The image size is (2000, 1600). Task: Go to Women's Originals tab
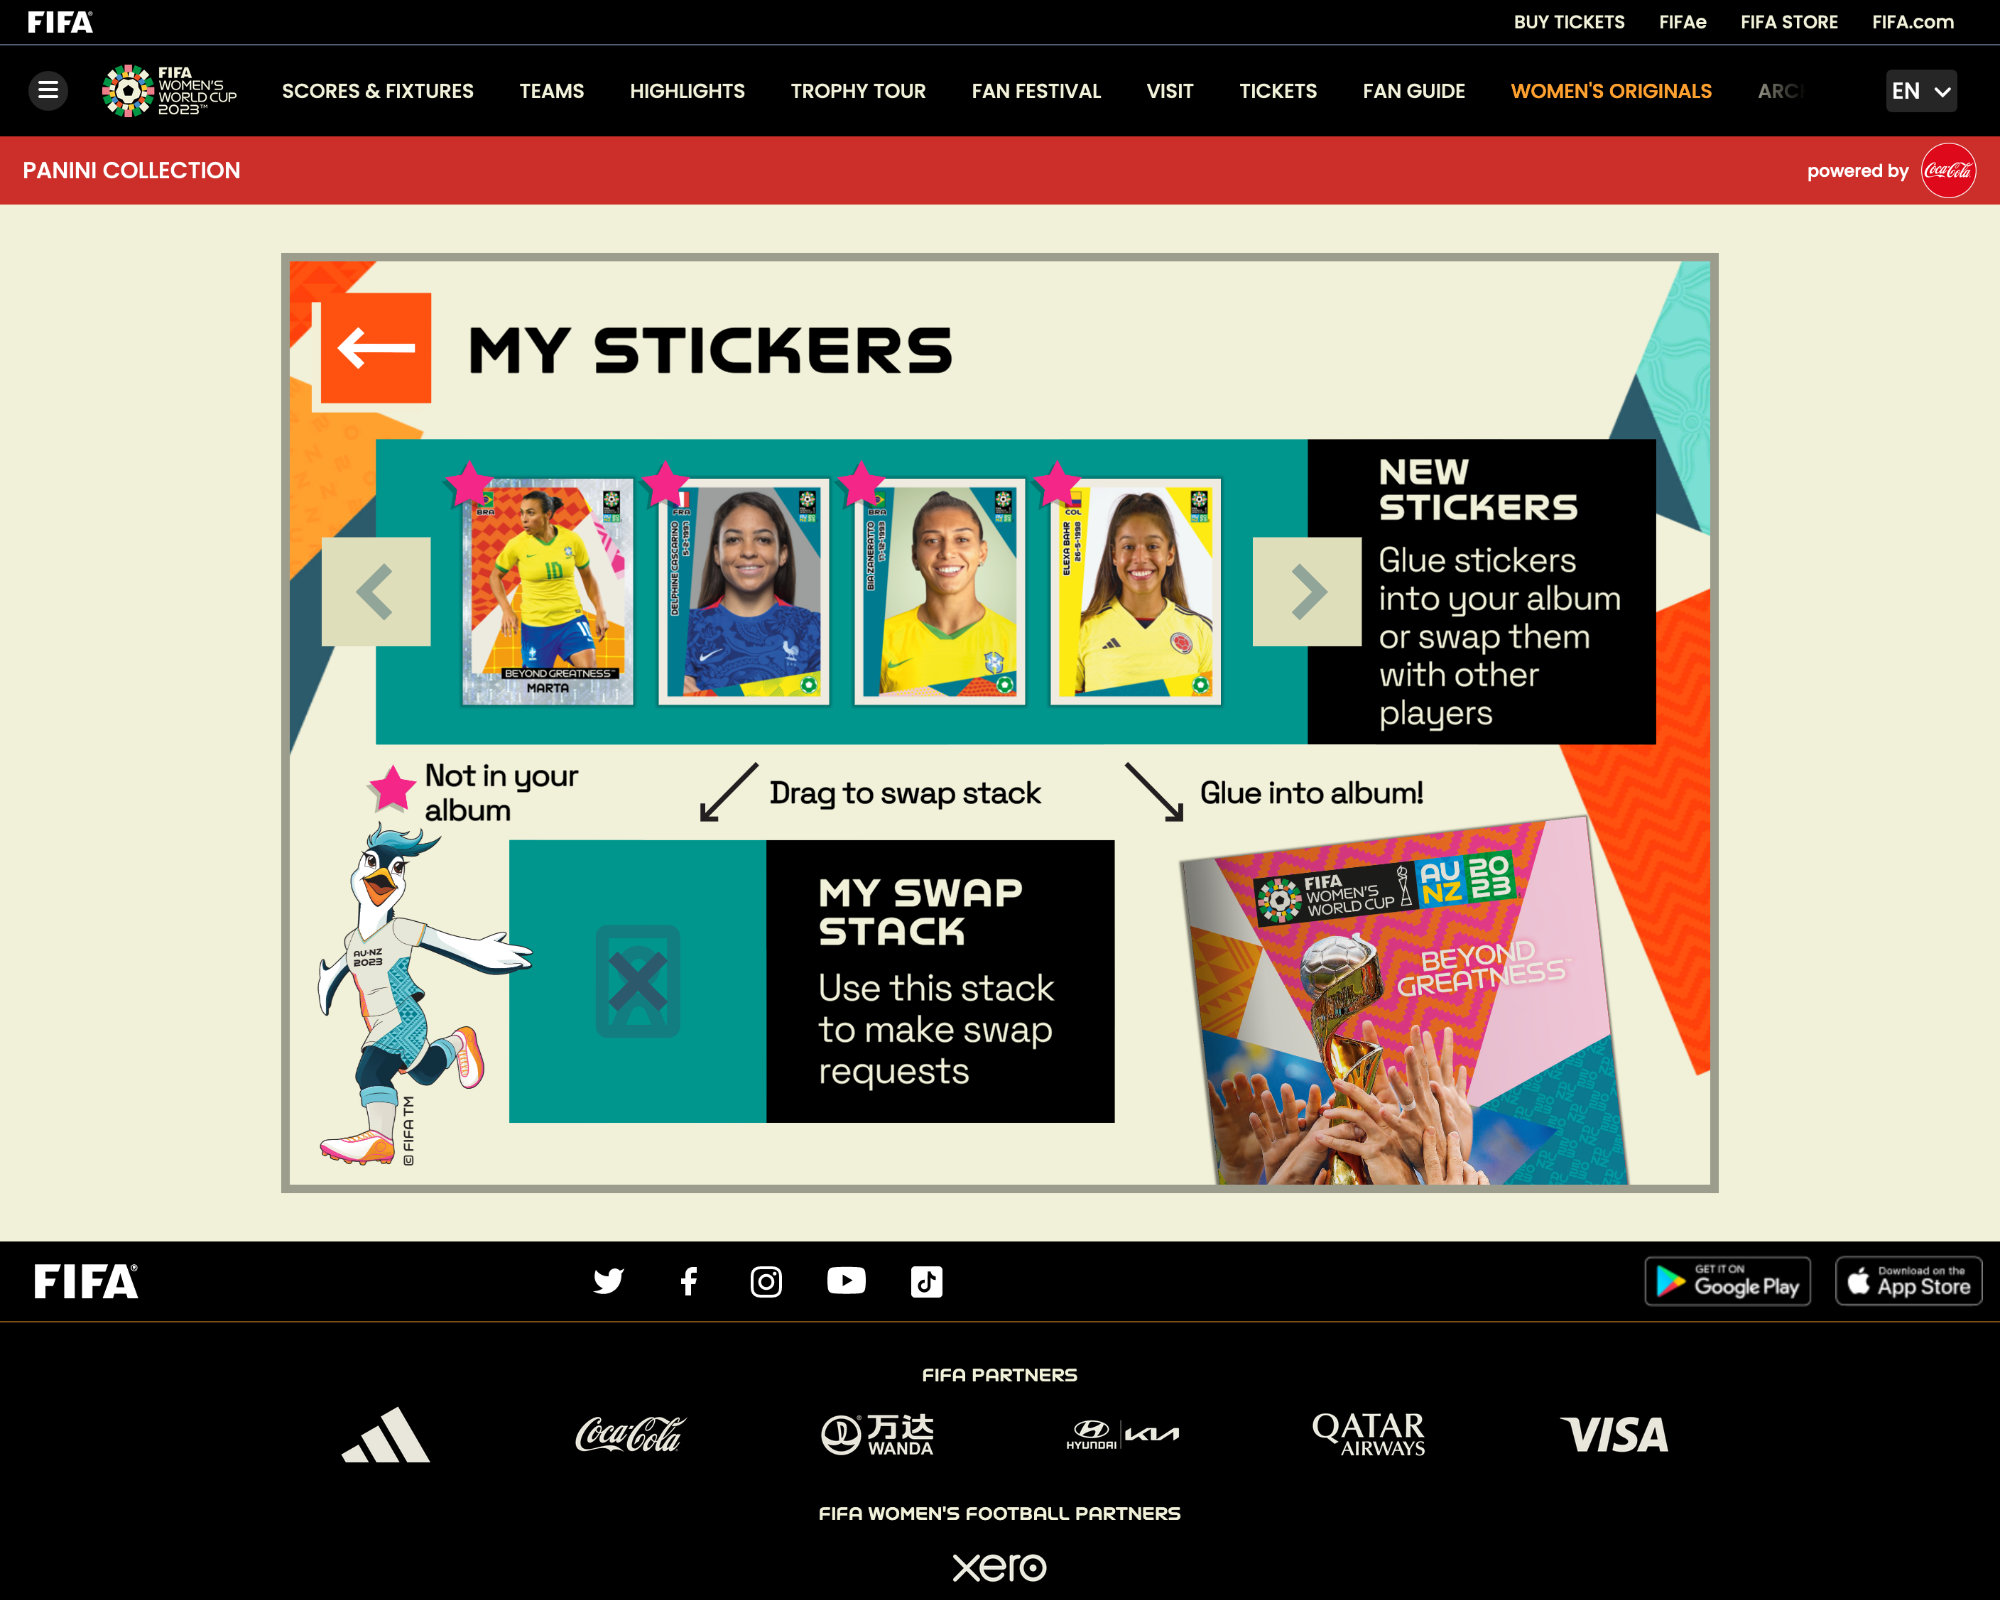[1611, 91]
